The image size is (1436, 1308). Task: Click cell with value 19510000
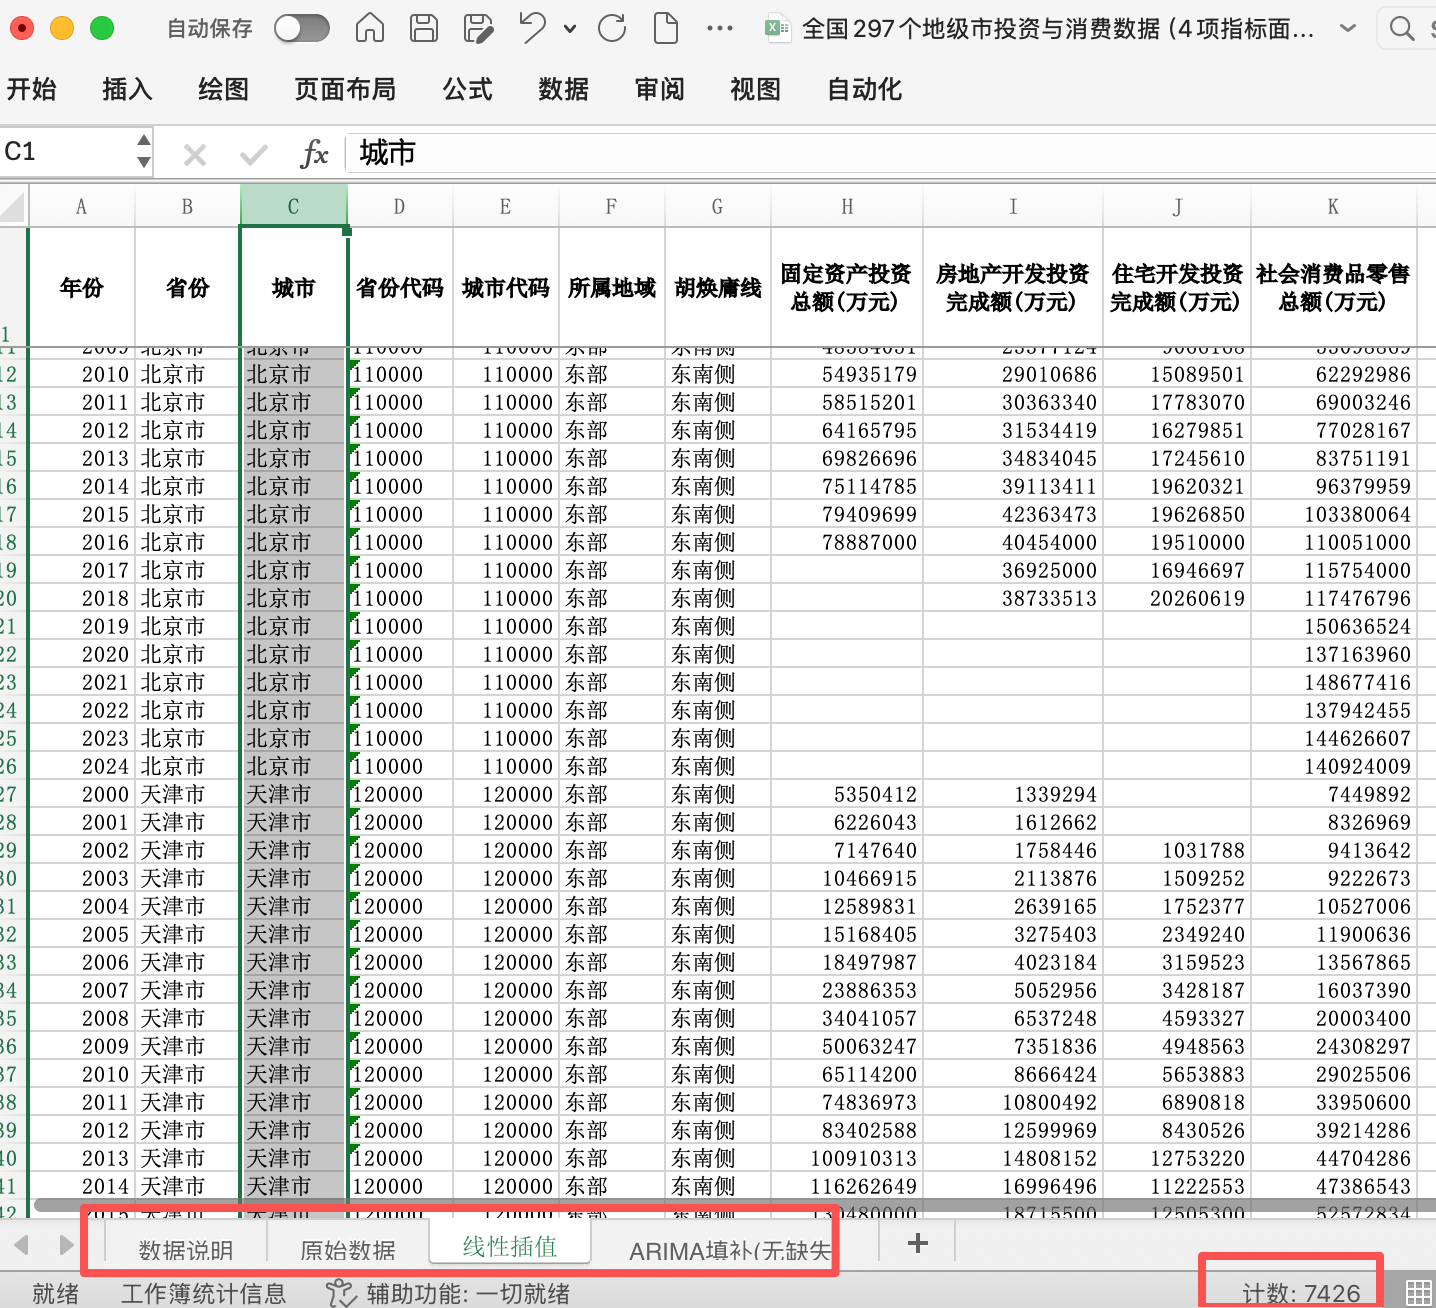pyautogui.click(x=1177, y=542)
